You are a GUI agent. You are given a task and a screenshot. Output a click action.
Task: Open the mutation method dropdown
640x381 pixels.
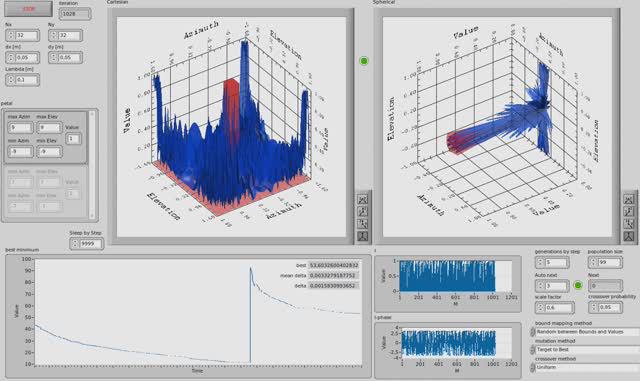coord(586,350)
